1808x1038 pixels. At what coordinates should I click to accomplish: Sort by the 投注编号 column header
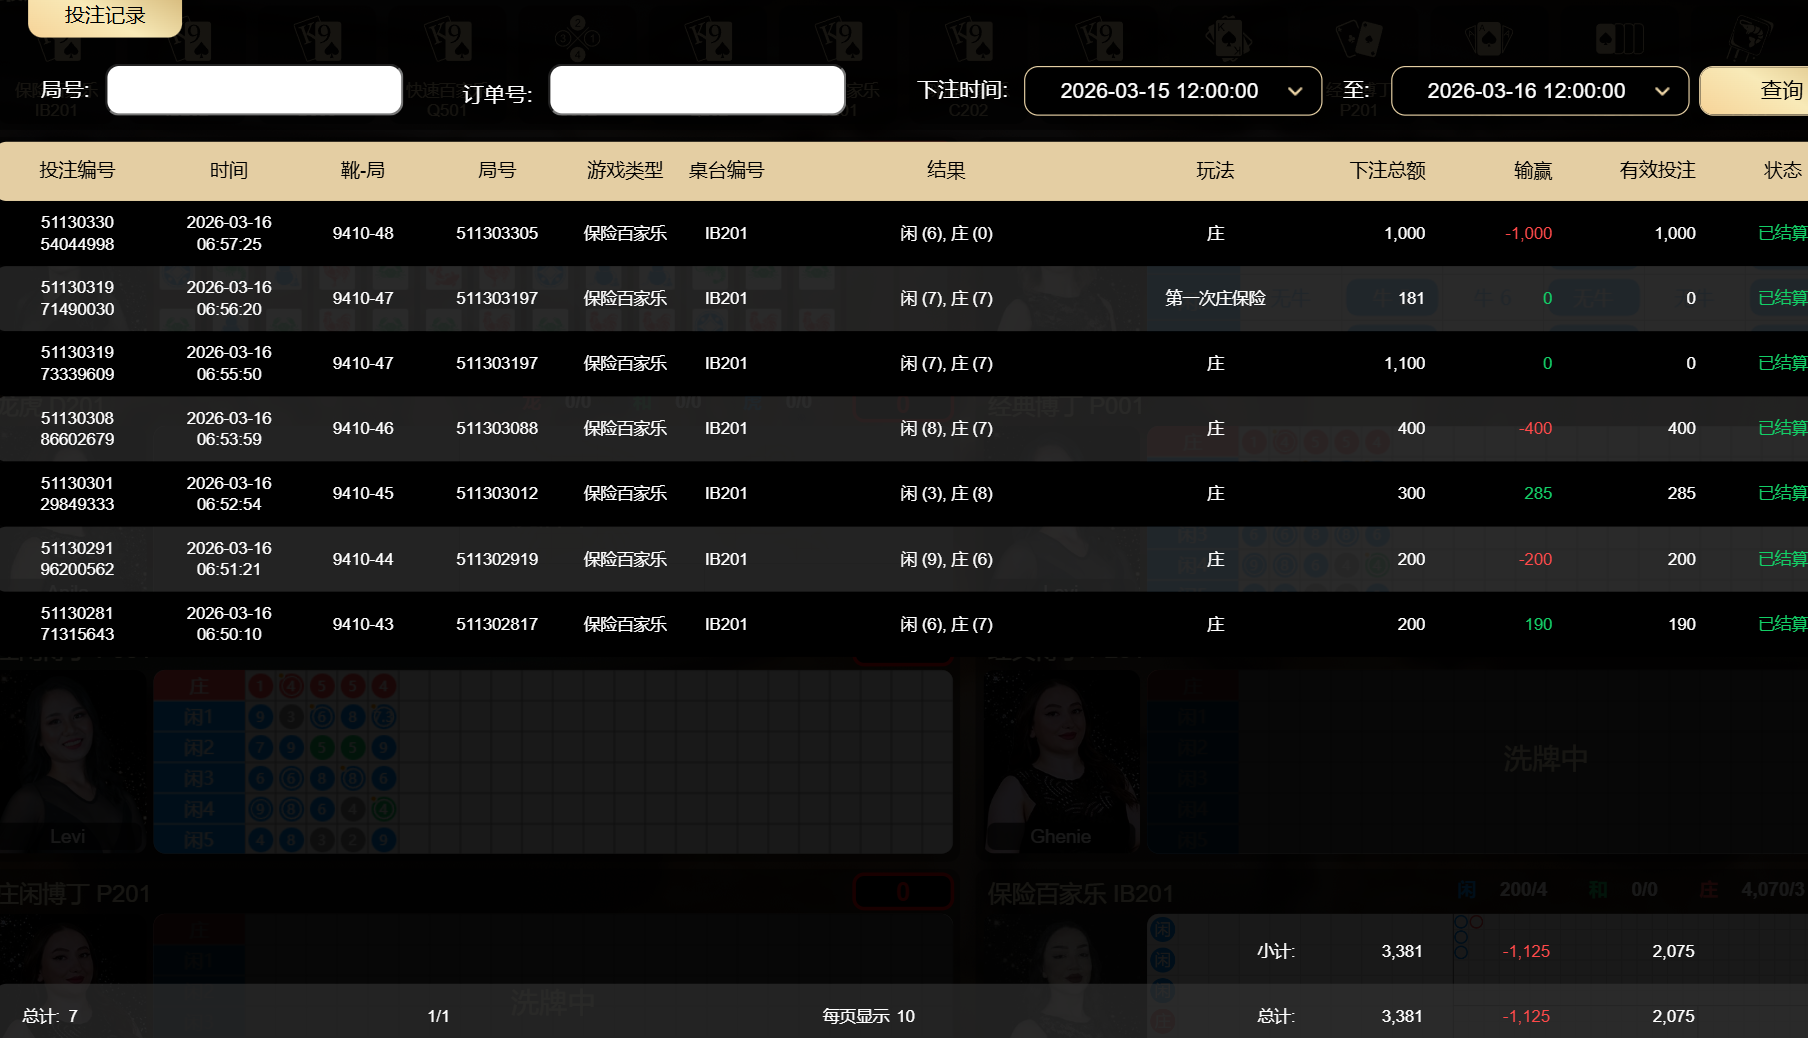click(x=77, y=171)
